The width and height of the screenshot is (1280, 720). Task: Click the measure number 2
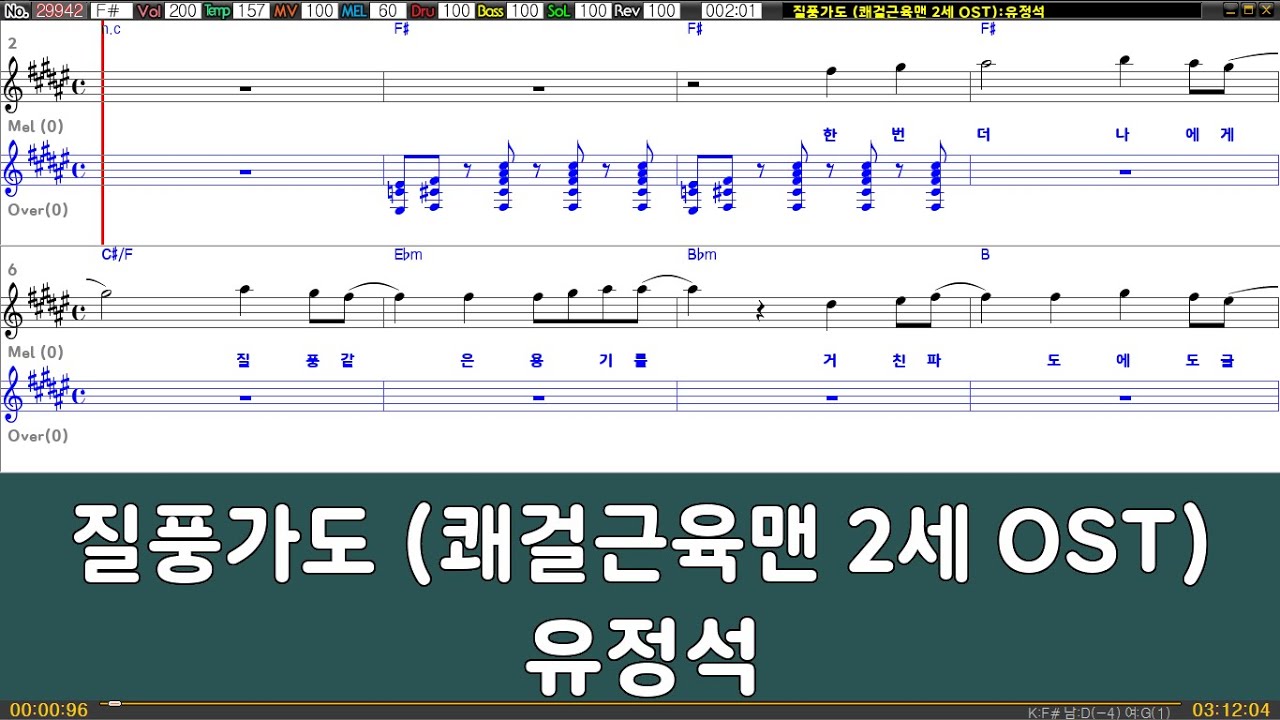point(12,44)
